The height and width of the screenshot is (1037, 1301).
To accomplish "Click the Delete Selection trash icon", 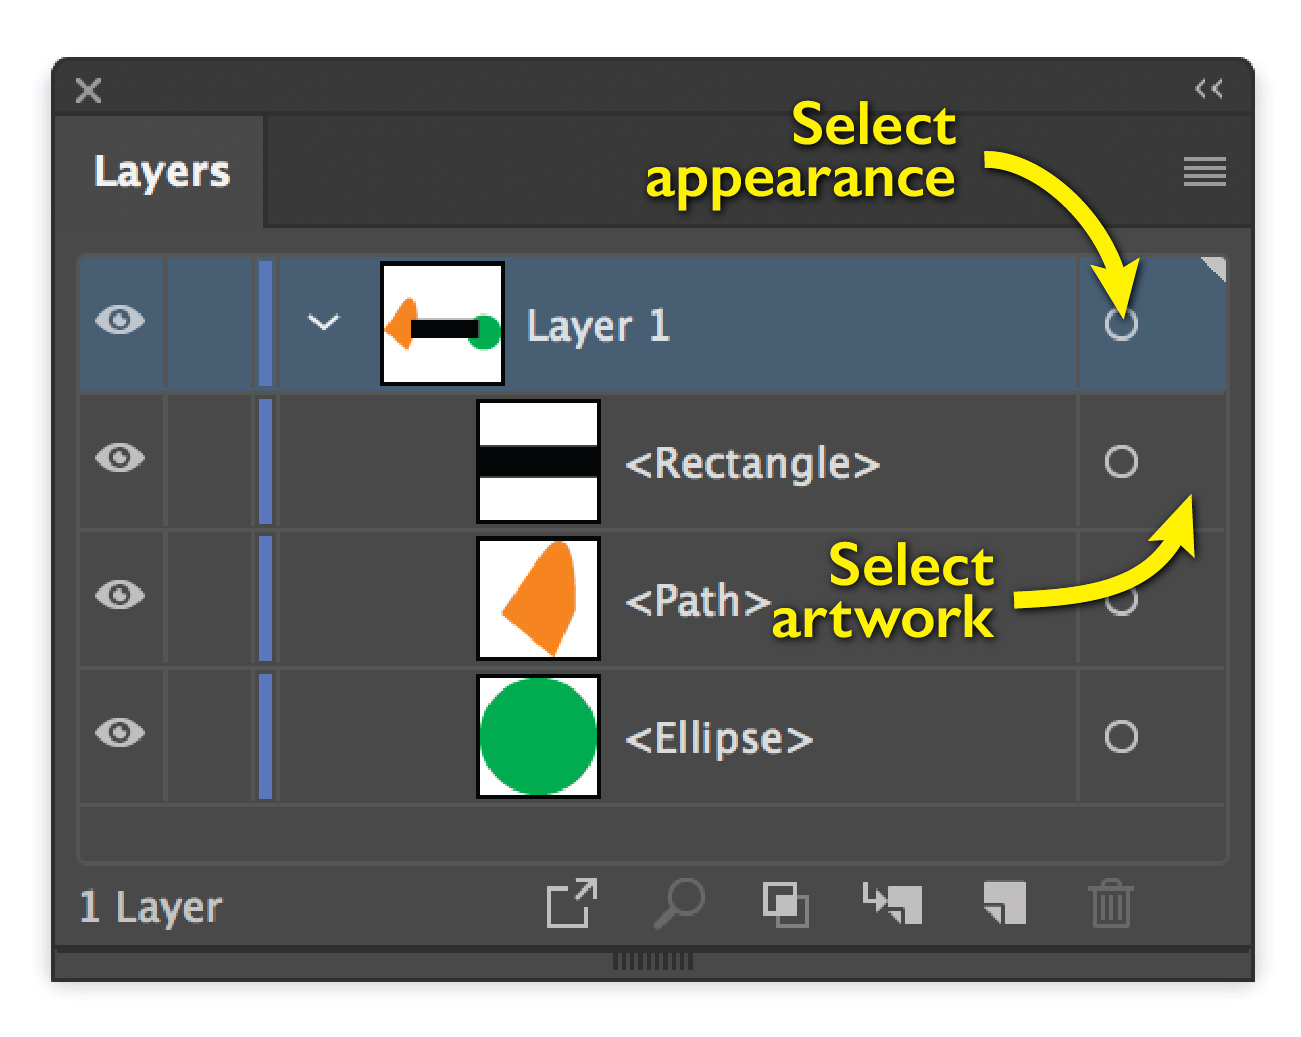I will pyautogui.click(x=1111, y=904).
